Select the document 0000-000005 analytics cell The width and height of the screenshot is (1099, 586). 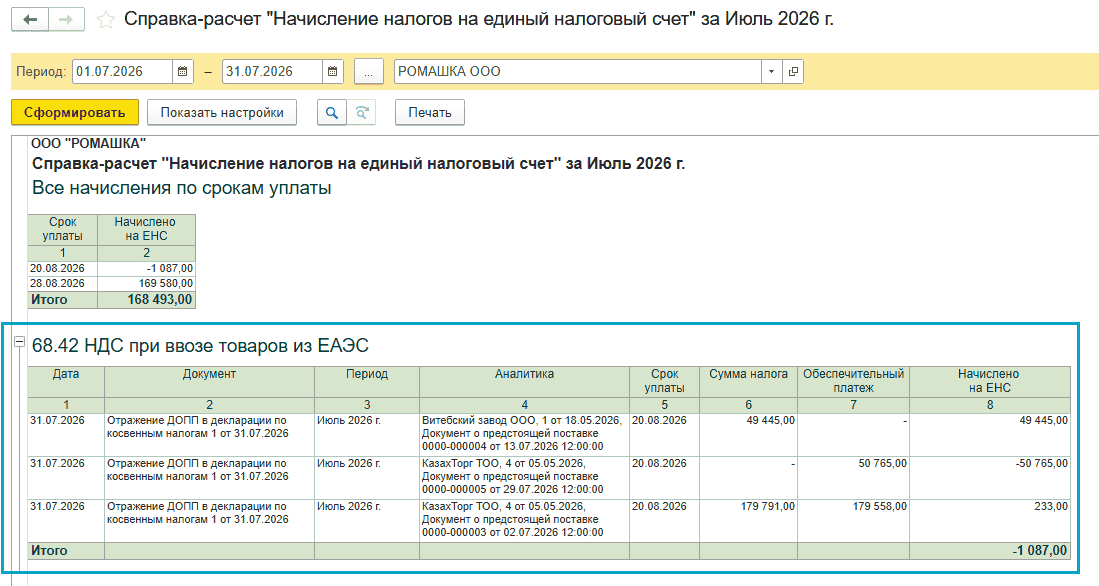tap(524, 477)
